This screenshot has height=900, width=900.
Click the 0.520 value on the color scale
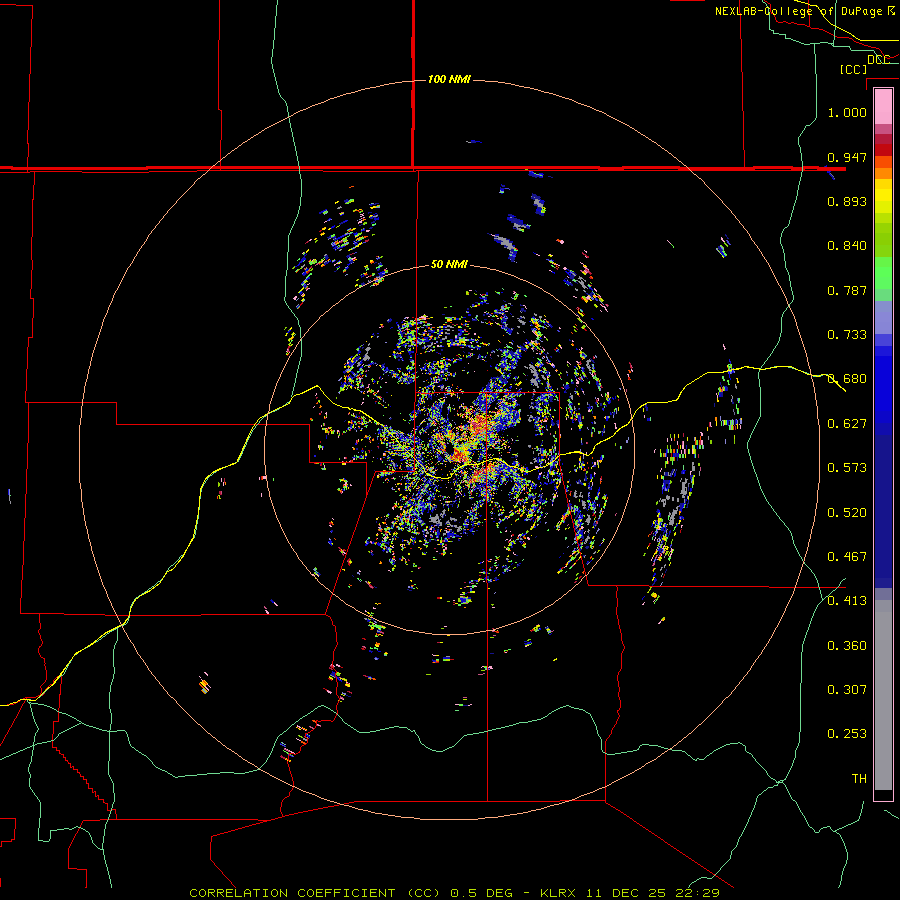[847, 513]
